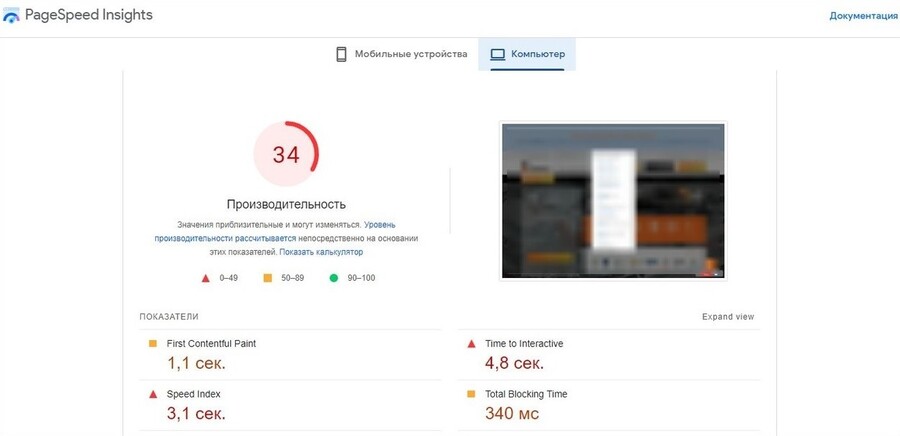This screenshot has width=900, height=436.
Task: Click the mobile phone icon
Action: [341, 54]
